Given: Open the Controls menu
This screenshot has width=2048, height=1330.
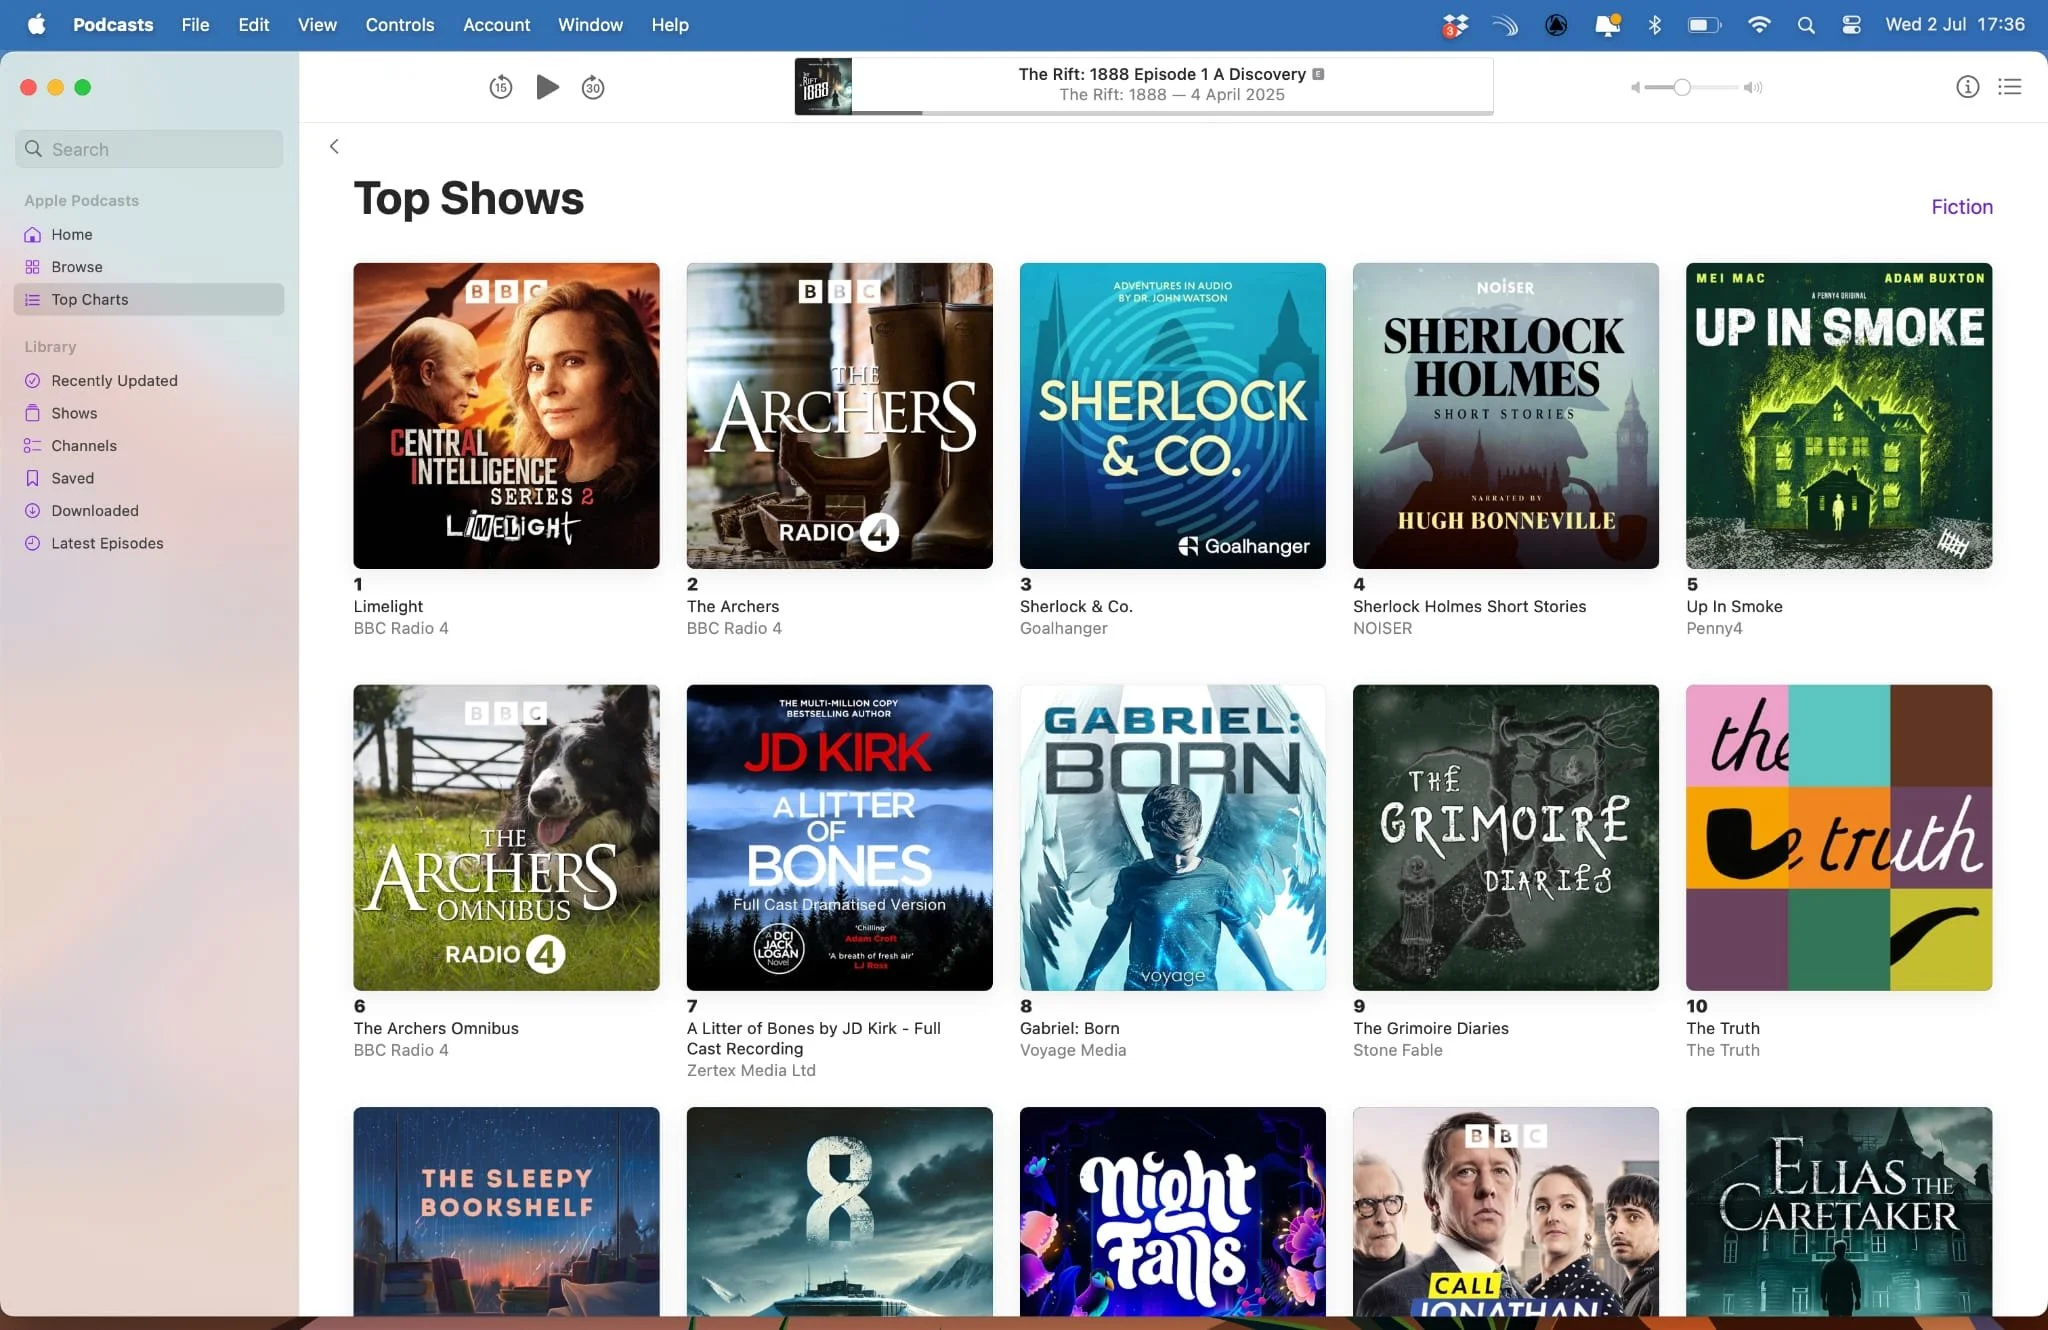Looking at the screenshot, I should [x=400, y=25].
